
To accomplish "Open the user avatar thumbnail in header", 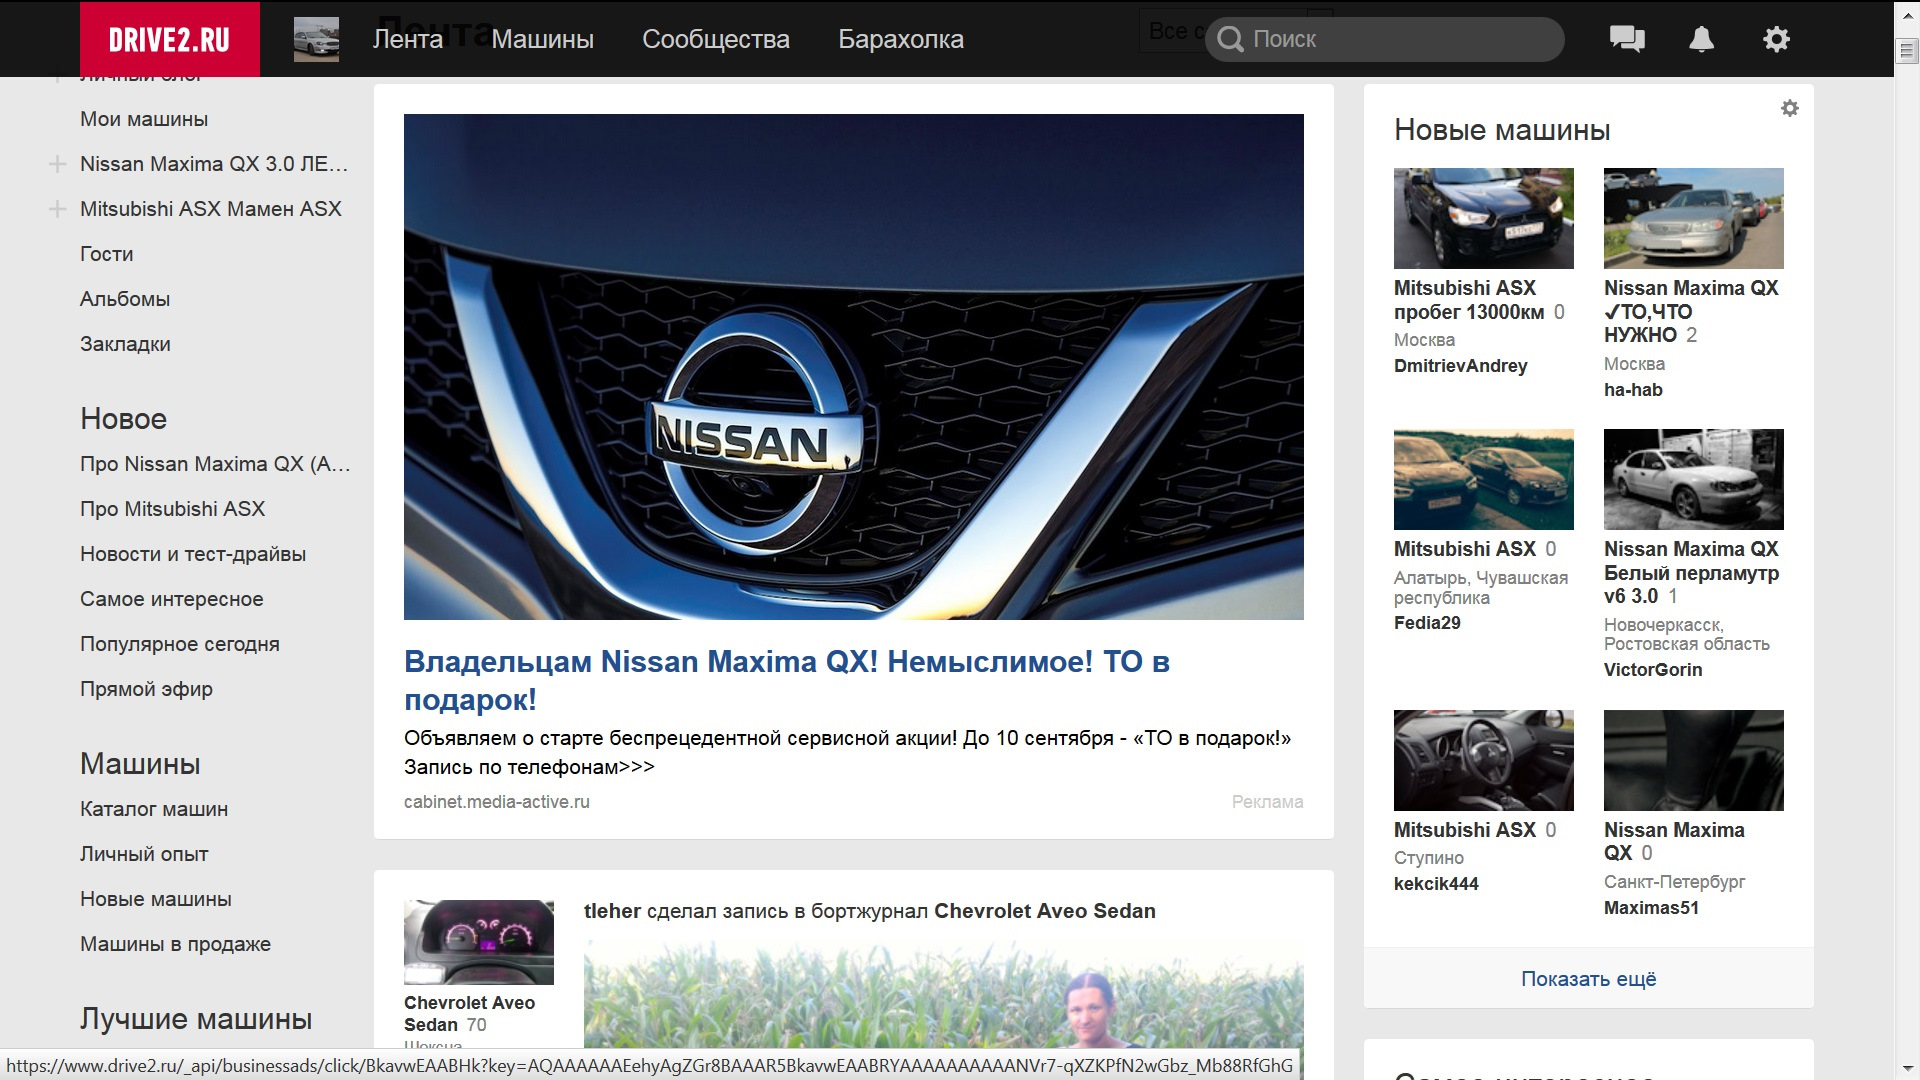I will [316, 39].
